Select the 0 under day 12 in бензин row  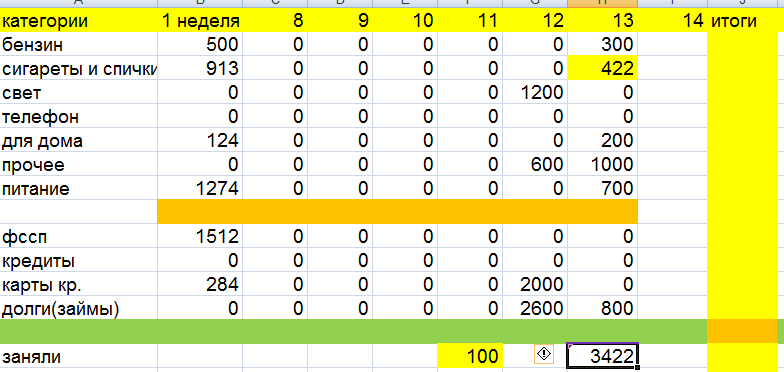[535, 44]
